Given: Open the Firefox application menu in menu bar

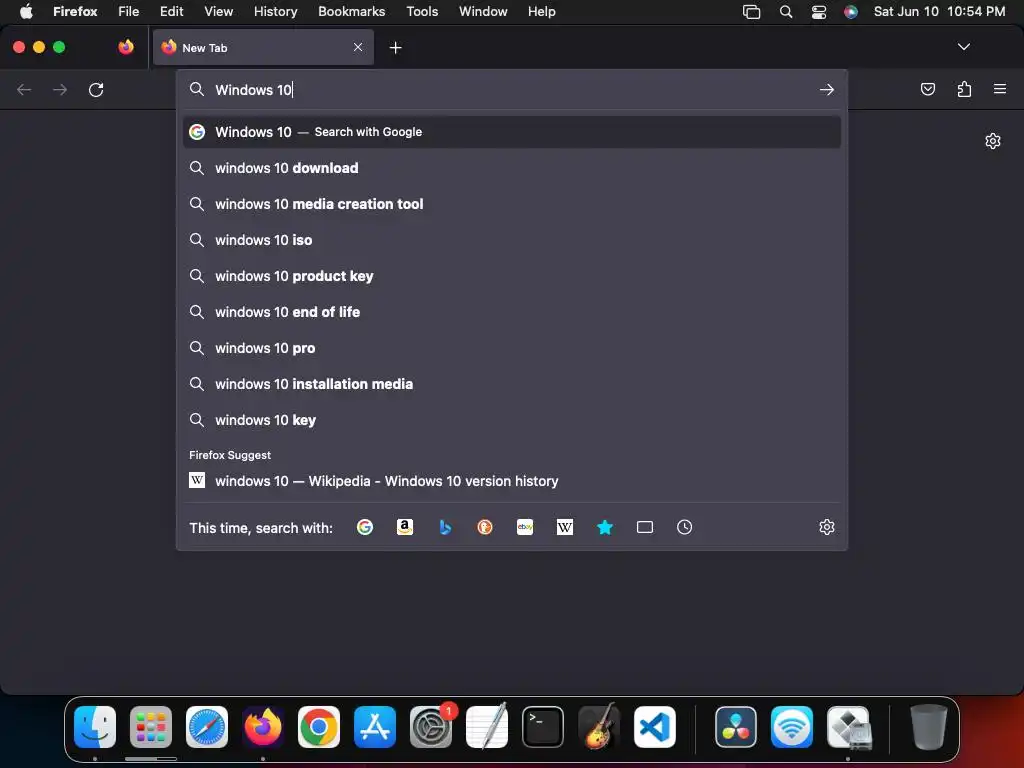Looking at the screenshot, I should click(x=75, y=11).
